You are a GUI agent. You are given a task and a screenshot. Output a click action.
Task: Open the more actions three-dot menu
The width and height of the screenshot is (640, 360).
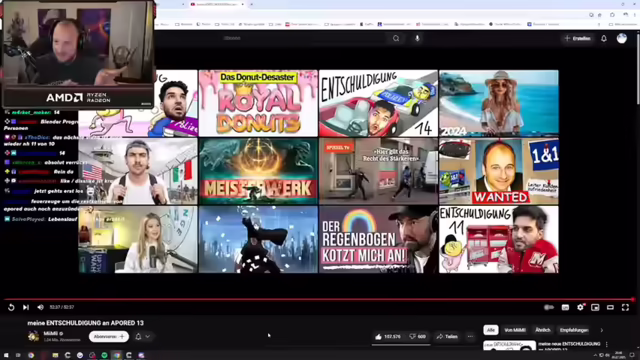470,336
